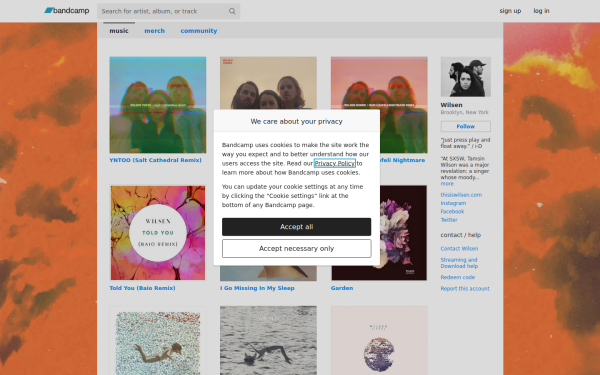
Task: Click the Garden title link
Action: pos(342,288)
